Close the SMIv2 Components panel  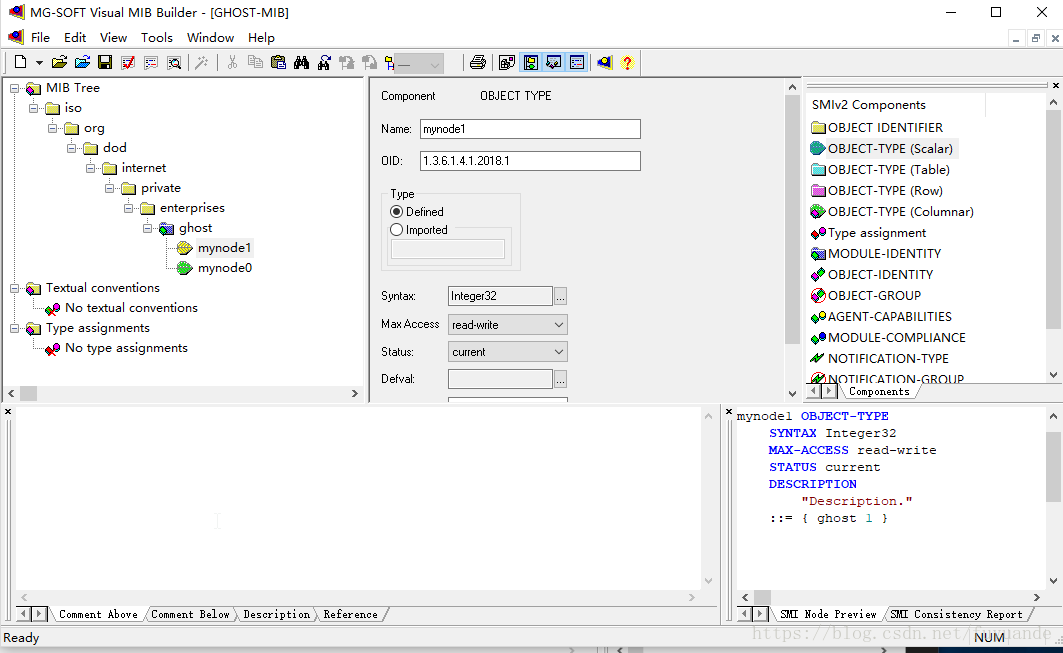click(x=1056, y=85)
